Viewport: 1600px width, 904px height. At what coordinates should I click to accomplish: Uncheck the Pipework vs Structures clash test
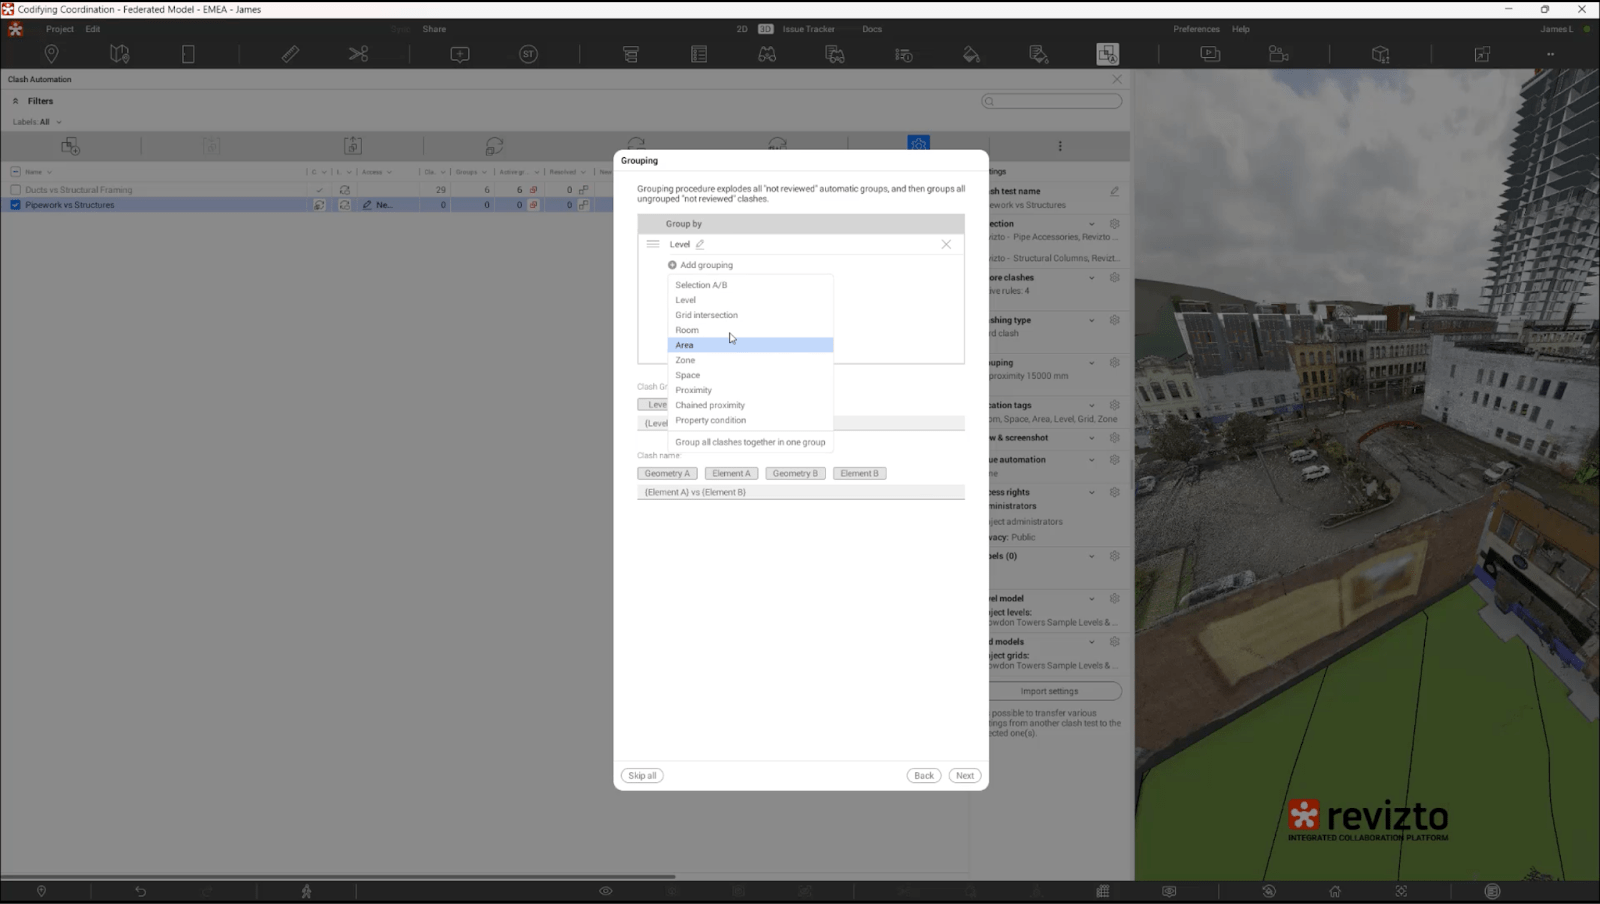tap(14, 204)
